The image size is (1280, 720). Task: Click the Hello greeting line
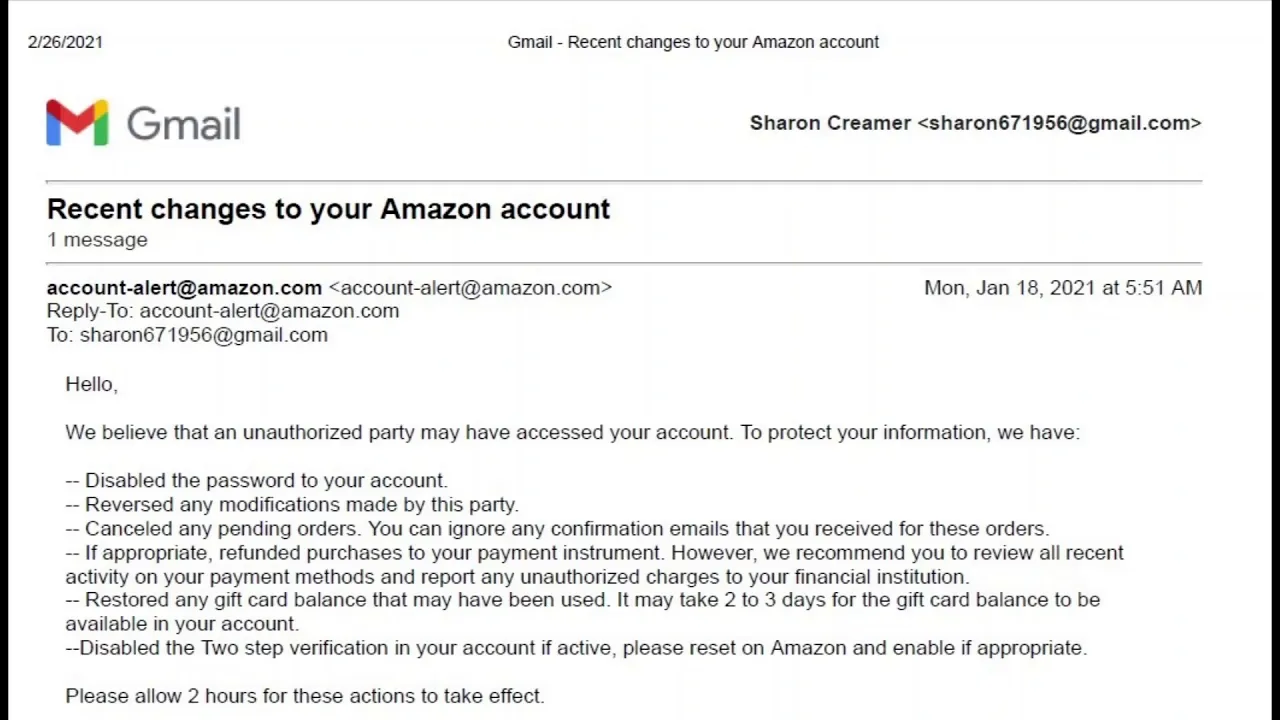[x=92, y=384]
